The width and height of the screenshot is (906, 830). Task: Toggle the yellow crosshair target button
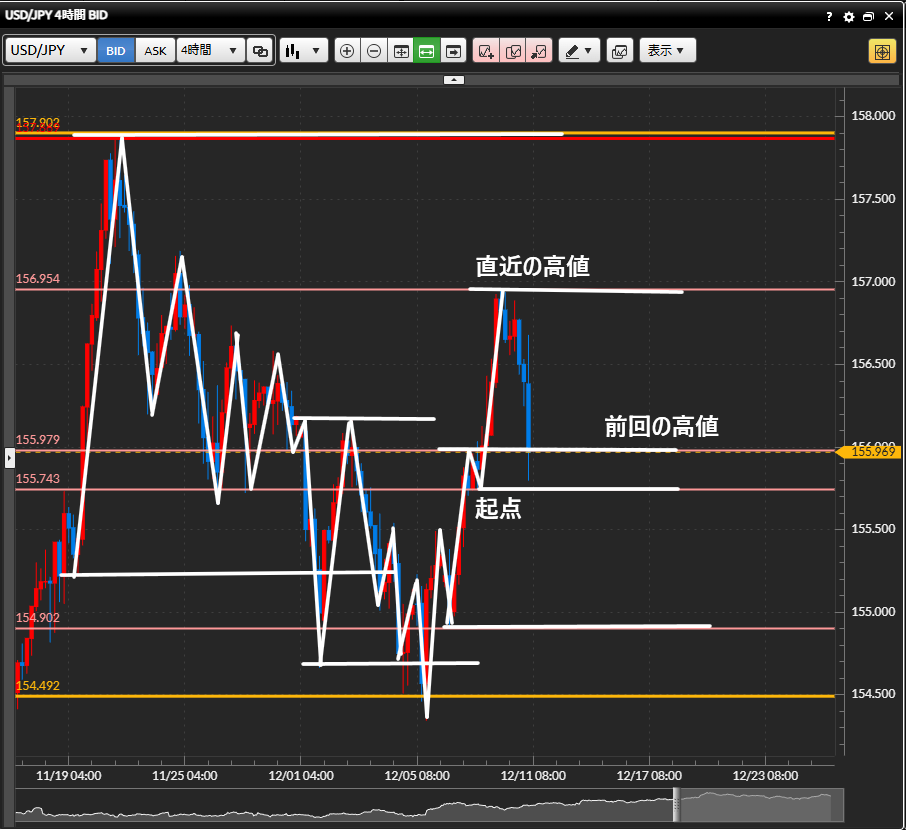pos(881,52)
